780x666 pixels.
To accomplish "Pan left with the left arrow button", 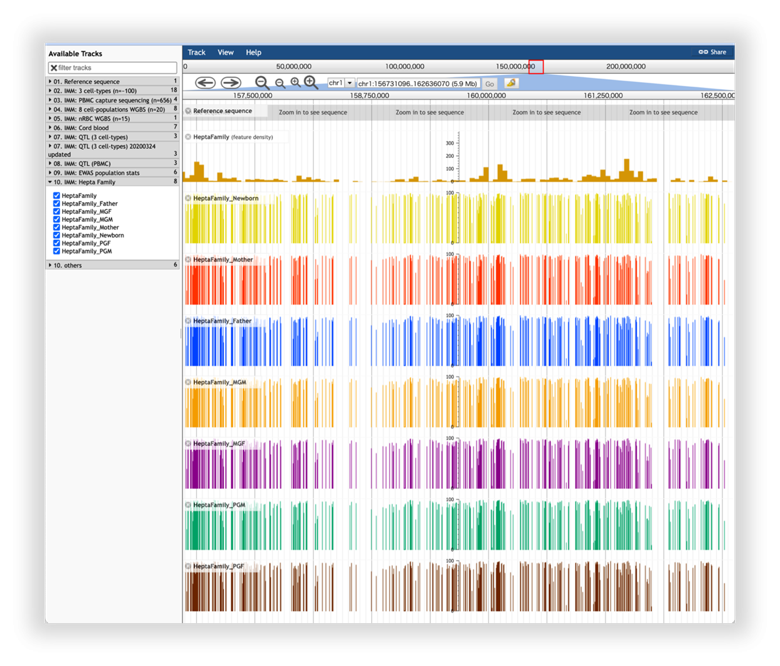I will pos(205,83).
